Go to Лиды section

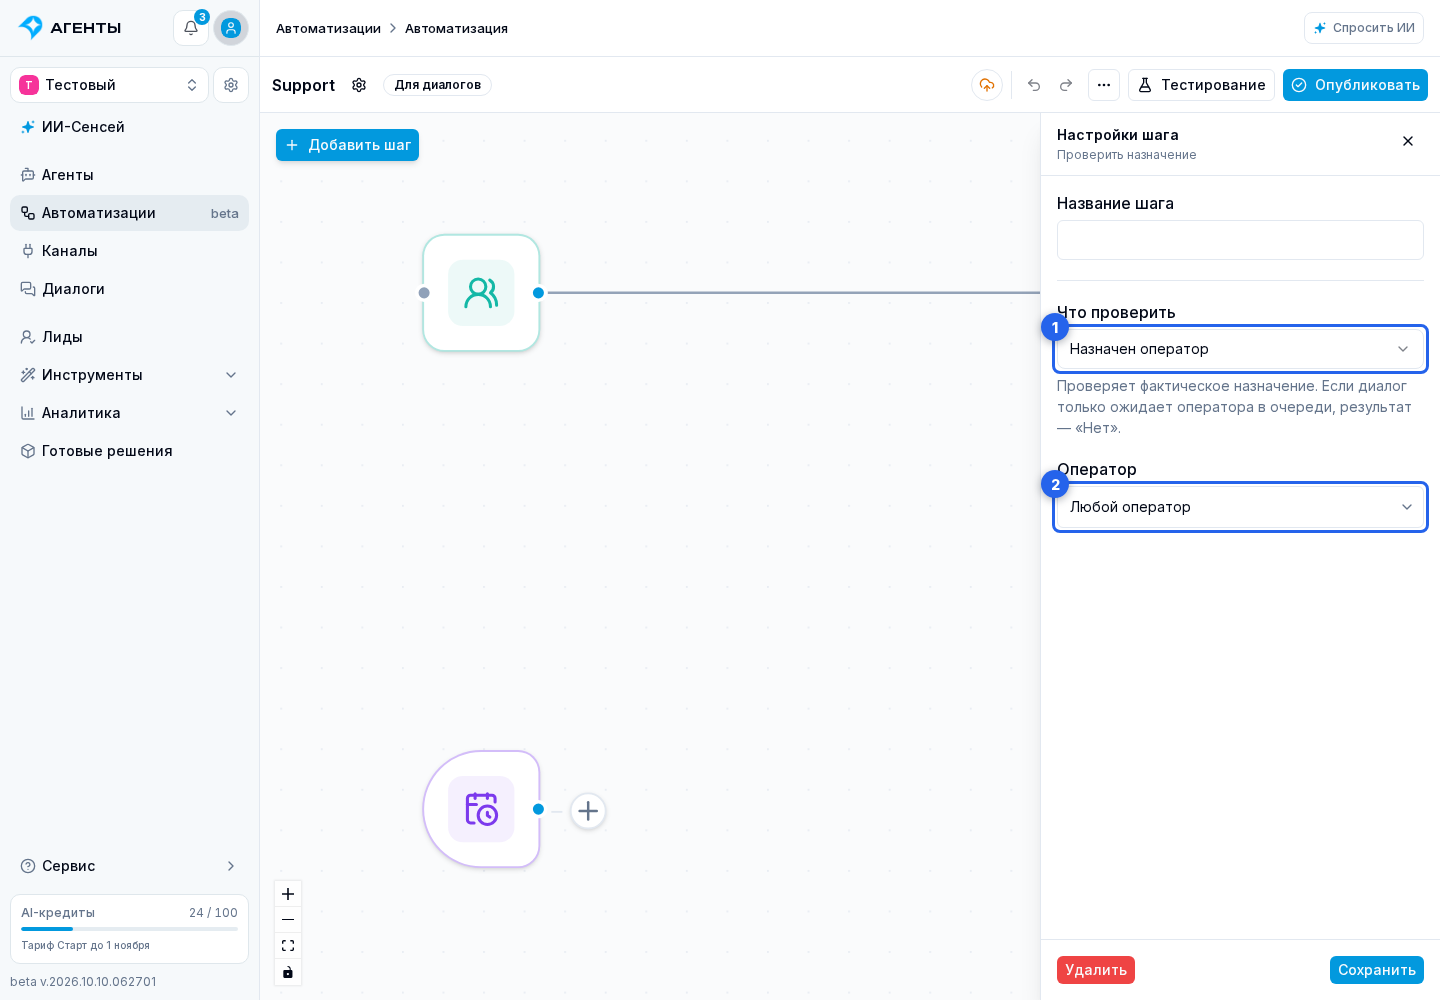(x=129, y=337)
